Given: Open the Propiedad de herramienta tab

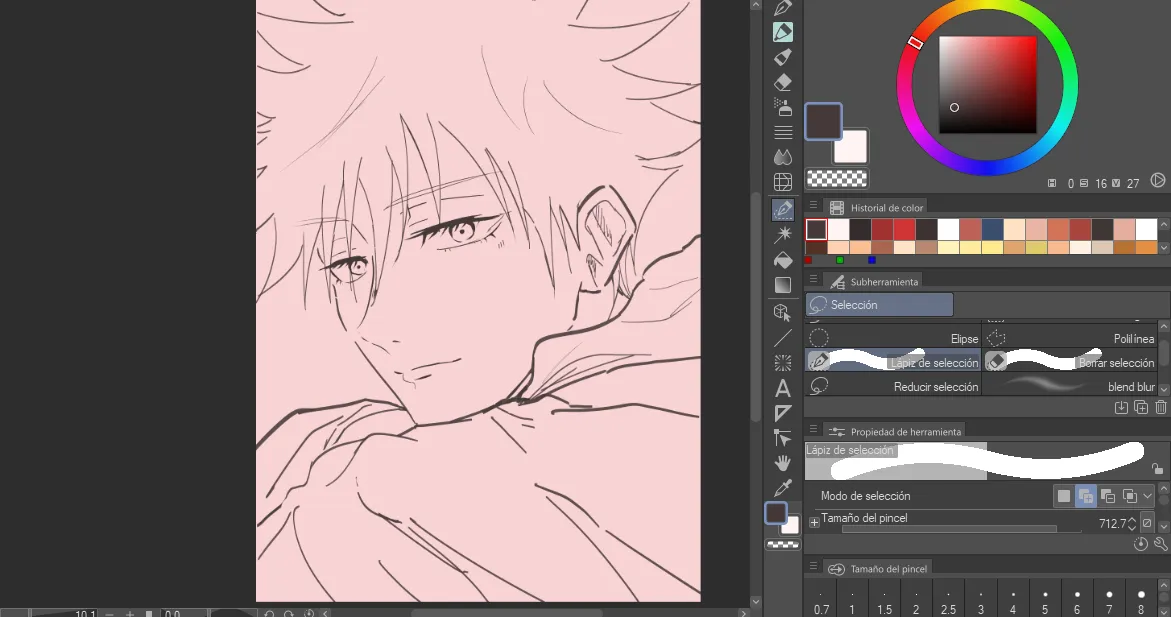Looking at the screenshot, I should tap(895, 432).
